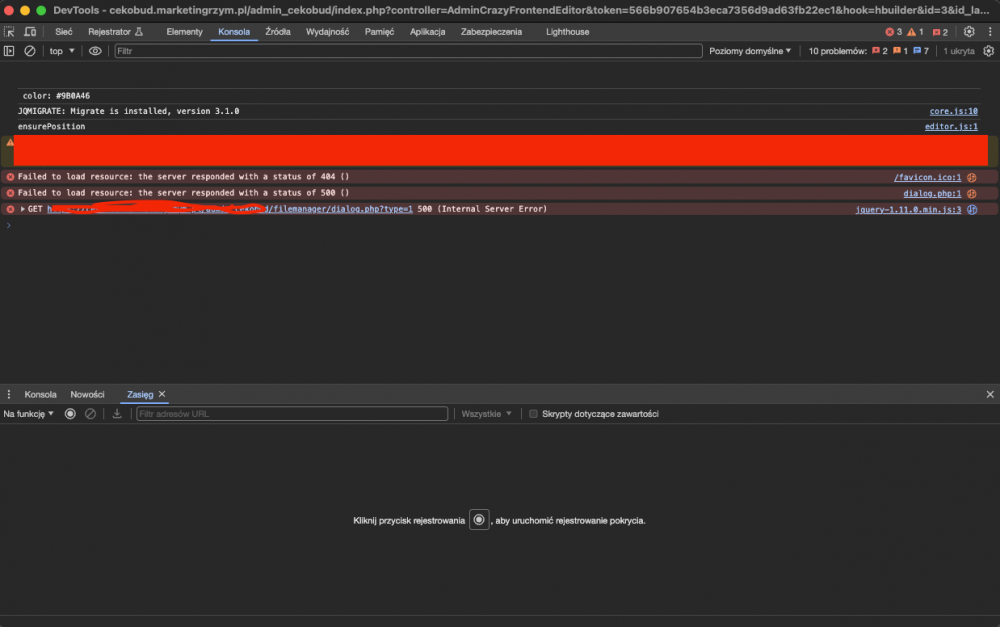Expand the GET 500 error entry
This screenshot has width=1000, height=627.
coord(23,209)
